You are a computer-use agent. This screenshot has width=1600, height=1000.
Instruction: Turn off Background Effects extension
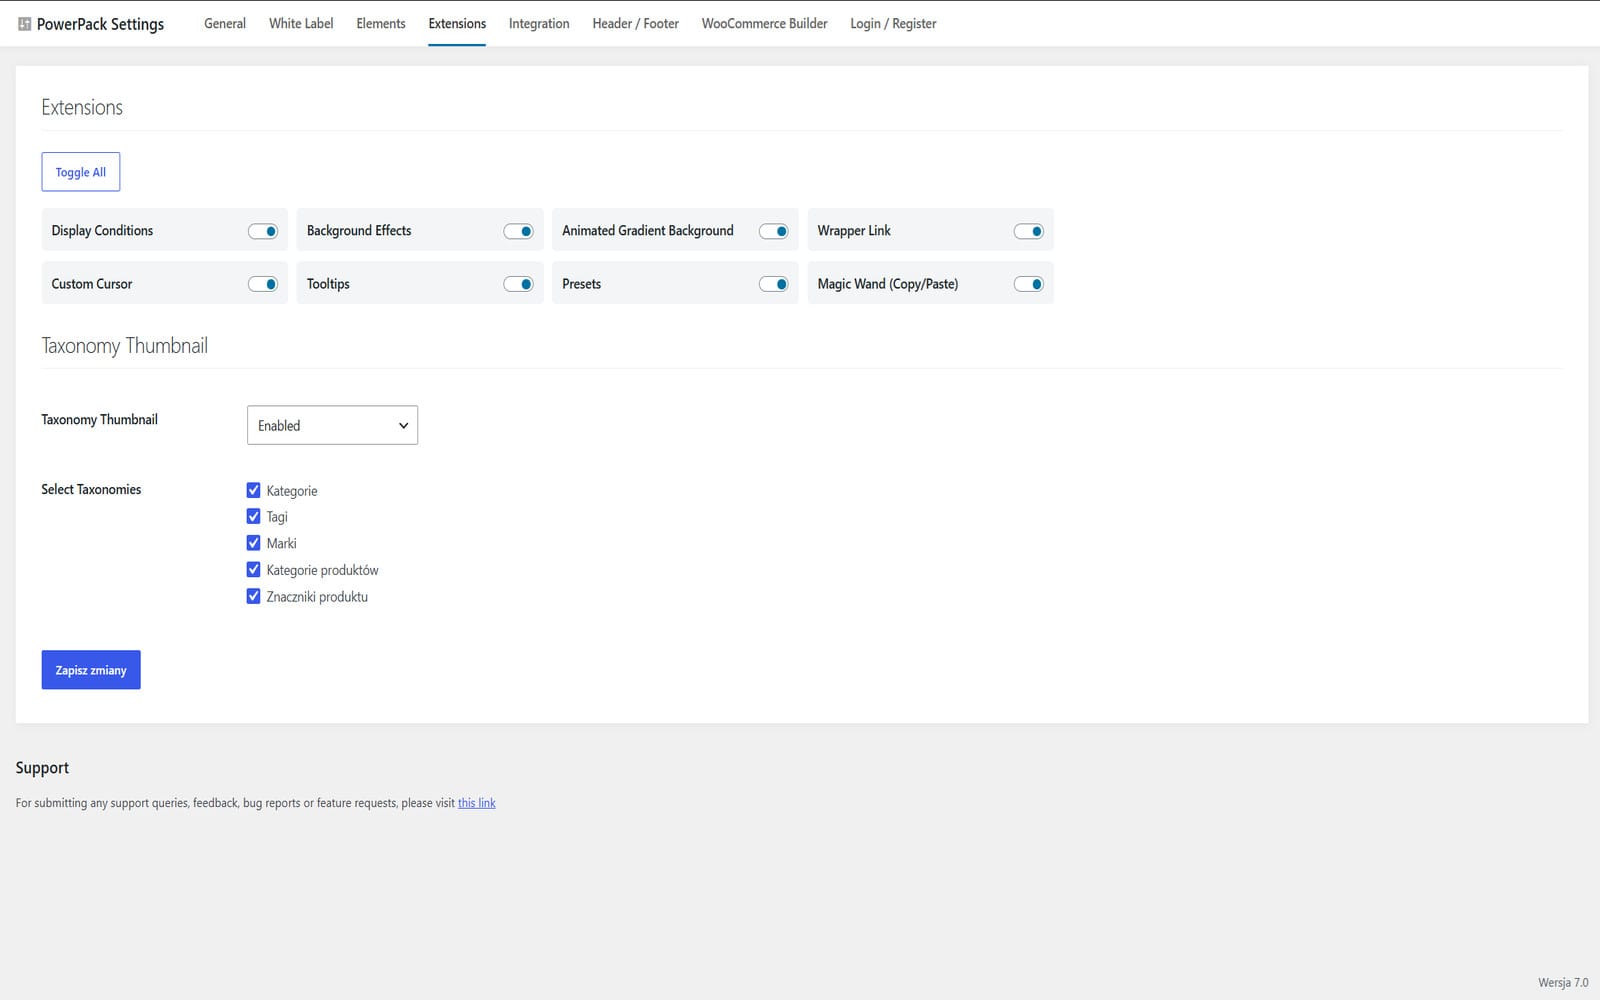(518, 231)
